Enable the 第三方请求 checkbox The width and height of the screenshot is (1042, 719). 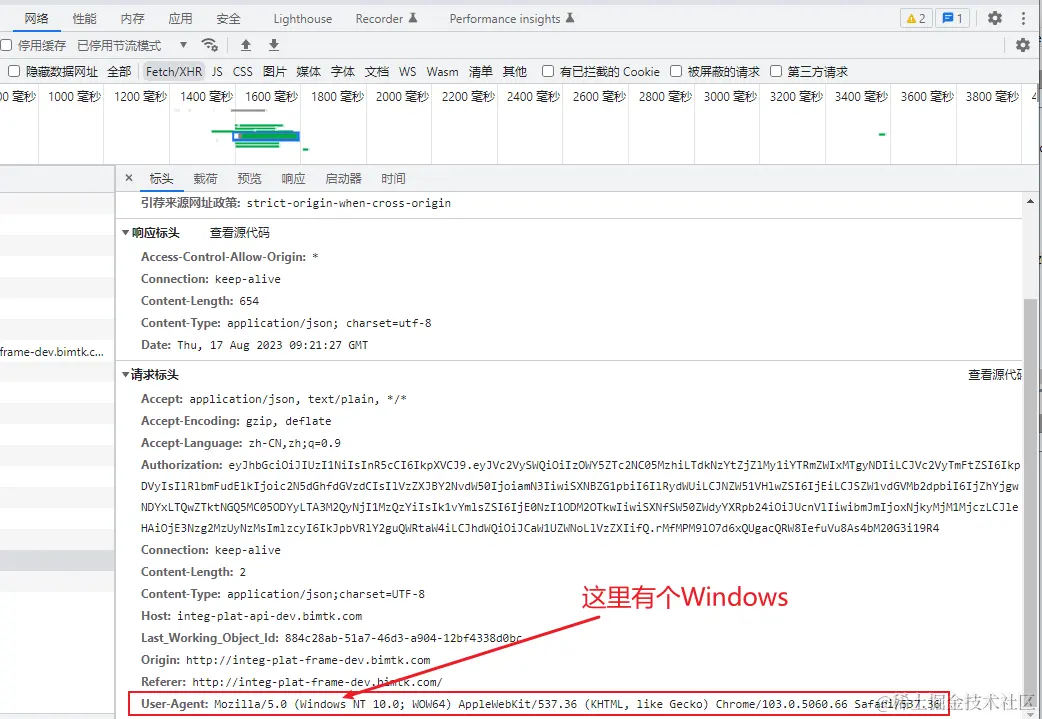pos(776,71)
